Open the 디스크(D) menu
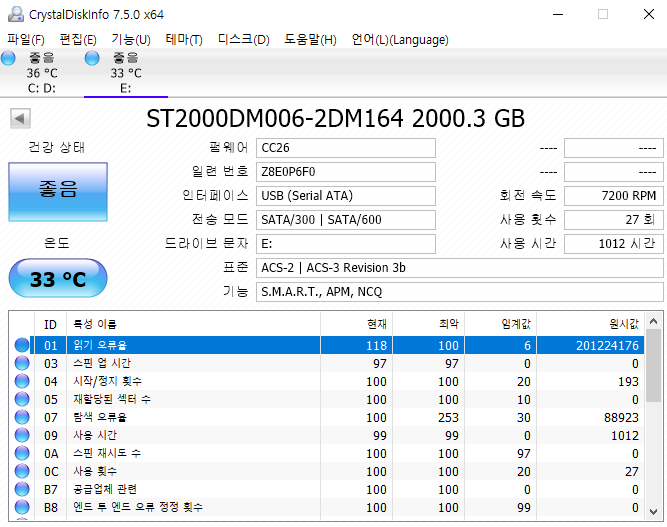 coord(244,40)
